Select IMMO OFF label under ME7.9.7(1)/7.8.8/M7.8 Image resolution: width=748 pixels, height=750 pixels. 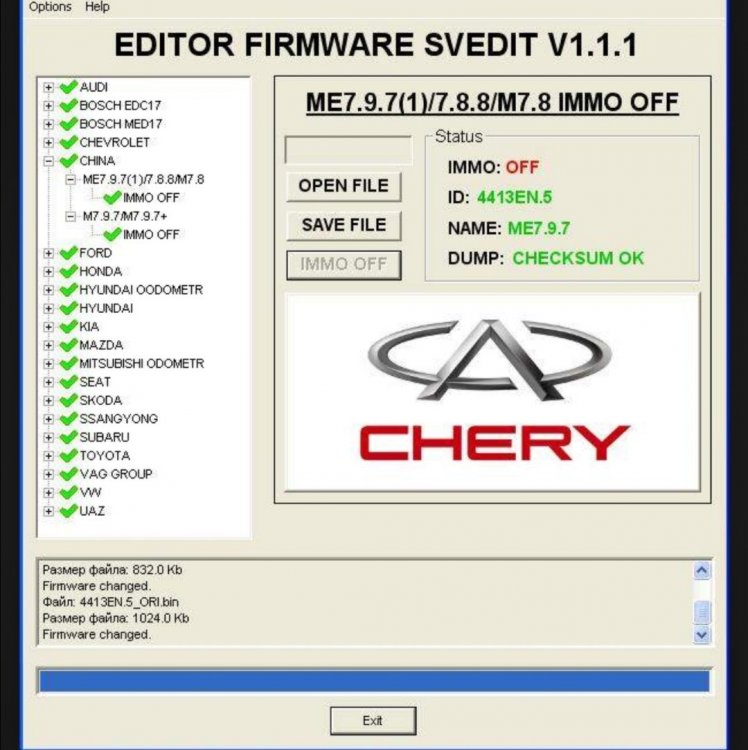[151, 198]
